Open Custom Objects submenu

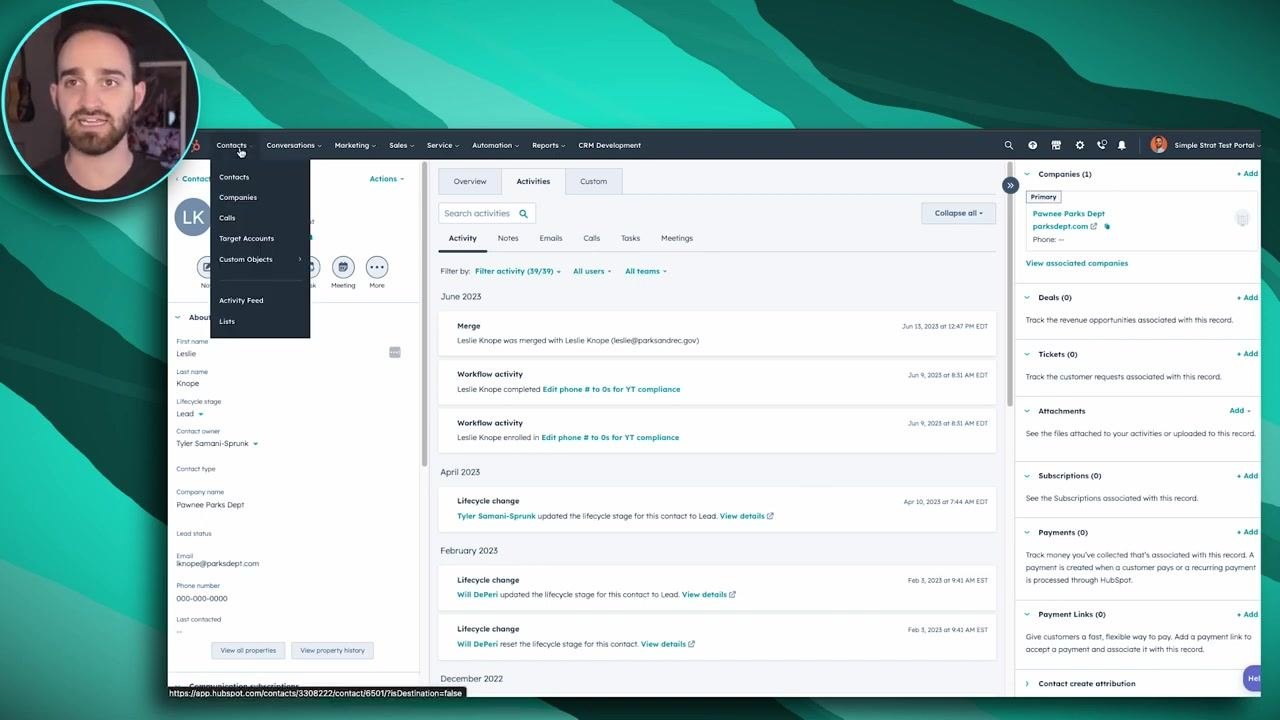[260, 260]
